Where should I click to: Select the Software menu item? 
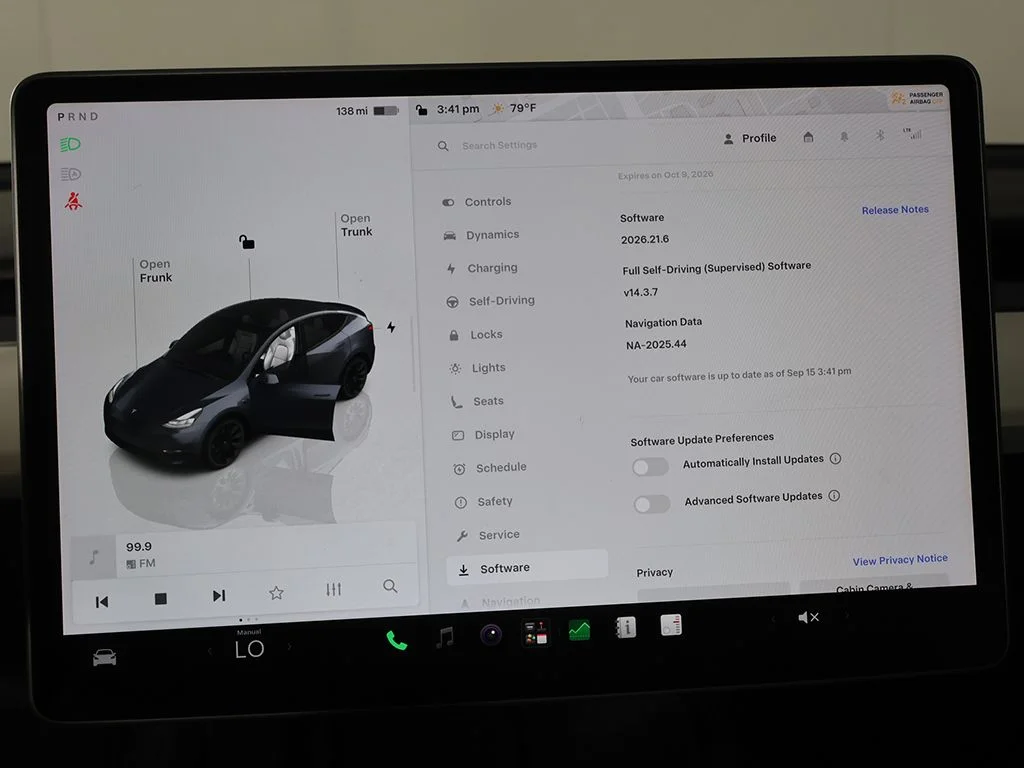coord(527,568)
